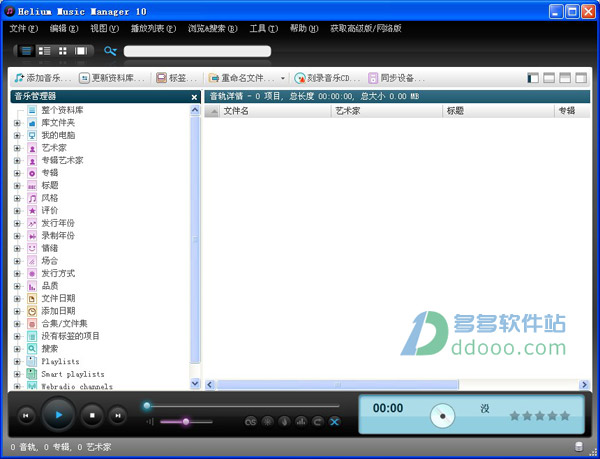Select 整个资料库 tree item

click(62, 110)
